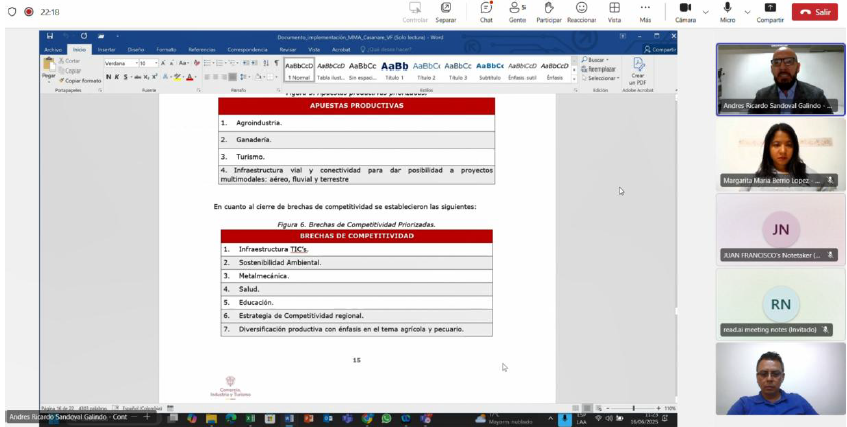This screenshot has width=847, height=427.
Task: Open the Reaccionar emoji reactions
Action: [581, 9]
